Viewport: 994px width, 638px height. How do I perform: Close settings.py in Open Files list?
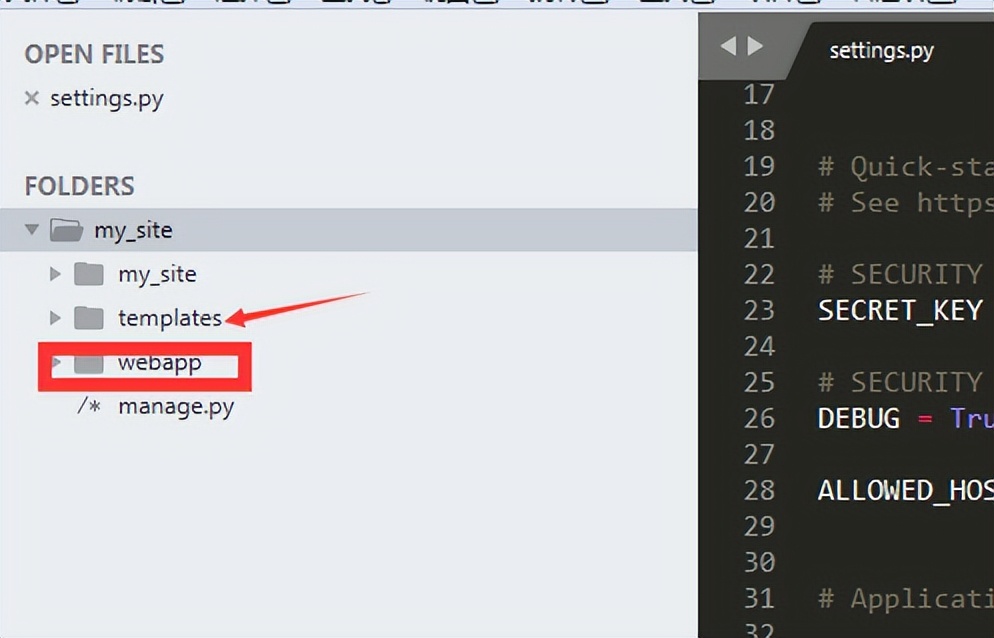point(32,98)
